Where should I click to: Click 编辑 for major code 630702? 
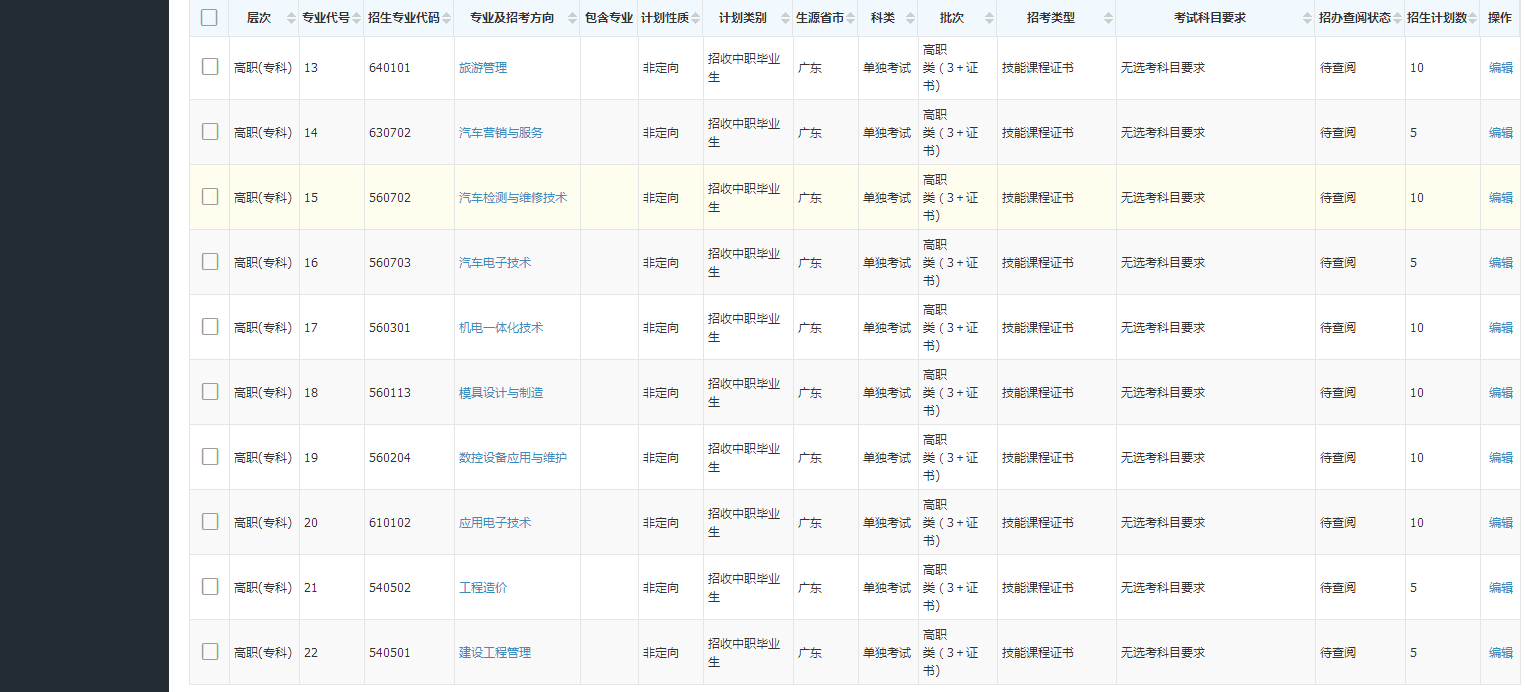(1501, 133)
